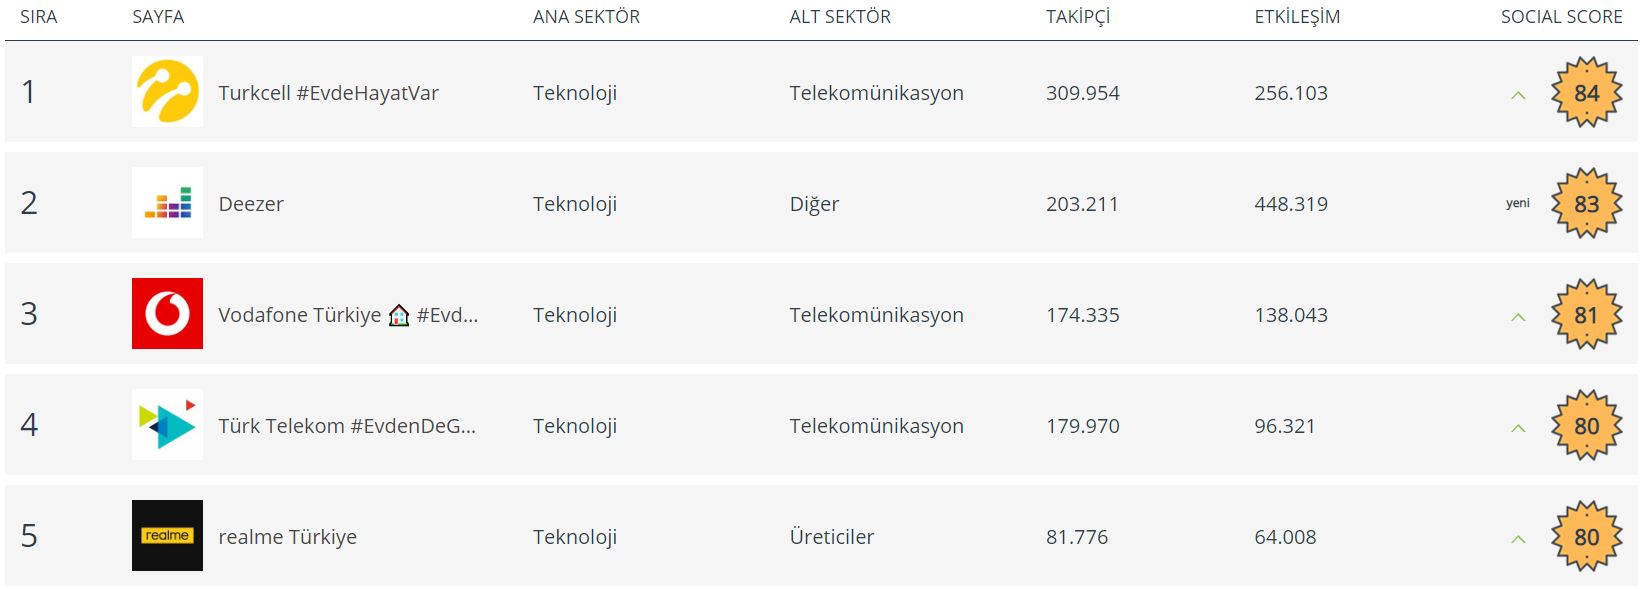Click green up arrow in realme row
The height and width of the screenshot is (589, 1649).
coord(1518,539)
